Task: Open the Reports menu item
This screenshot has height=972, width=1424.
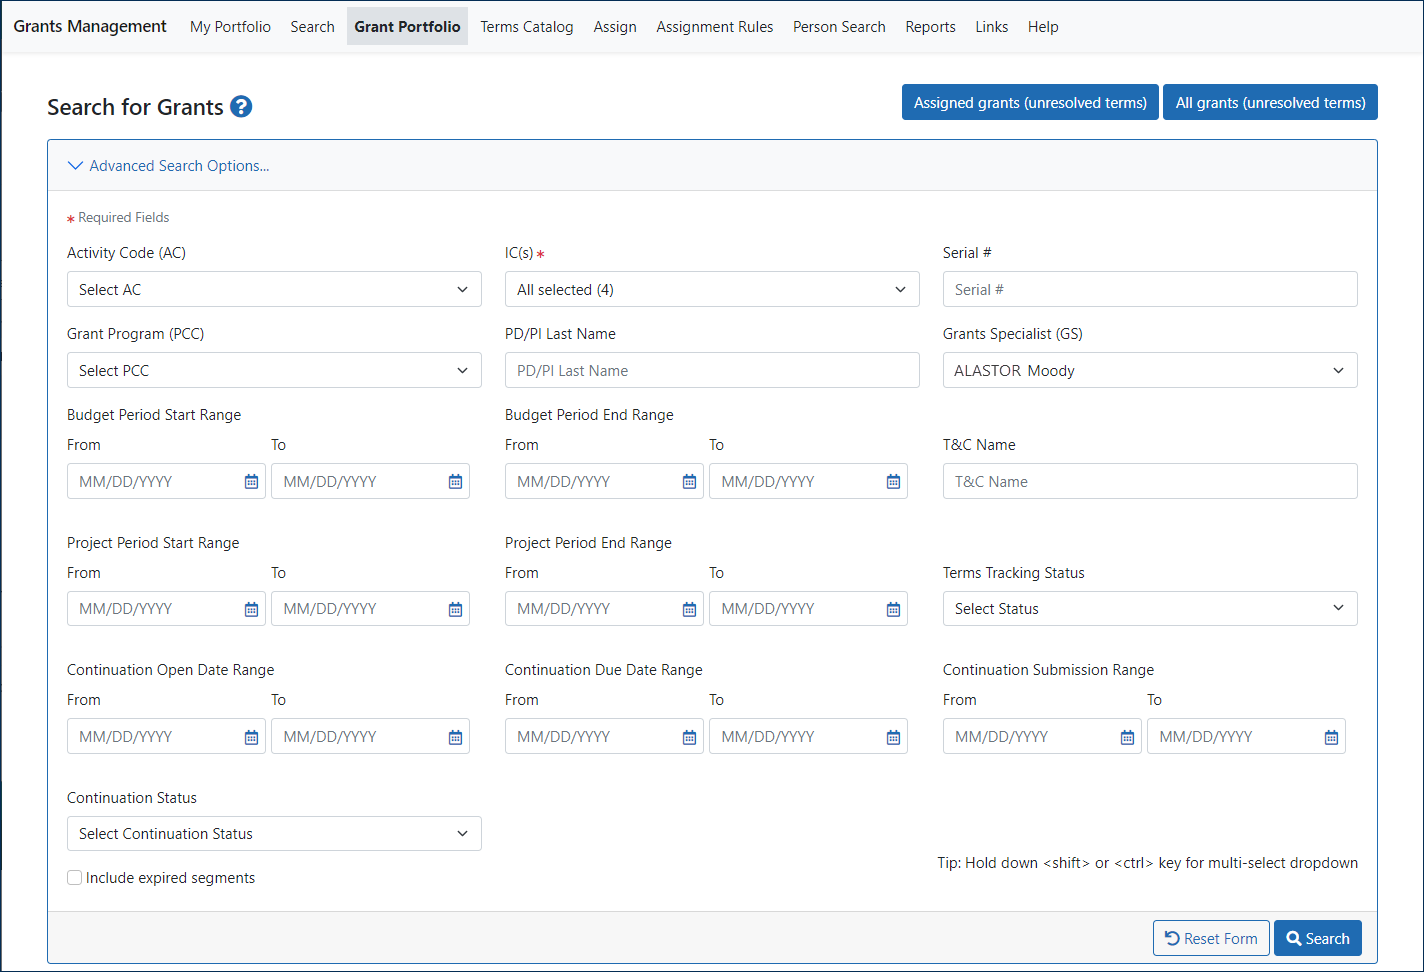Action: tap(930, 27)
